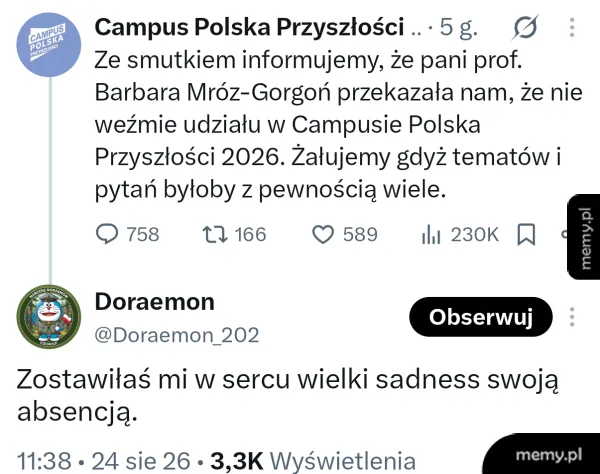Click the reply speech bubble icon
The width and height of the screenshot is (600, 474).
pyautogui.click(x=107, y=234)
